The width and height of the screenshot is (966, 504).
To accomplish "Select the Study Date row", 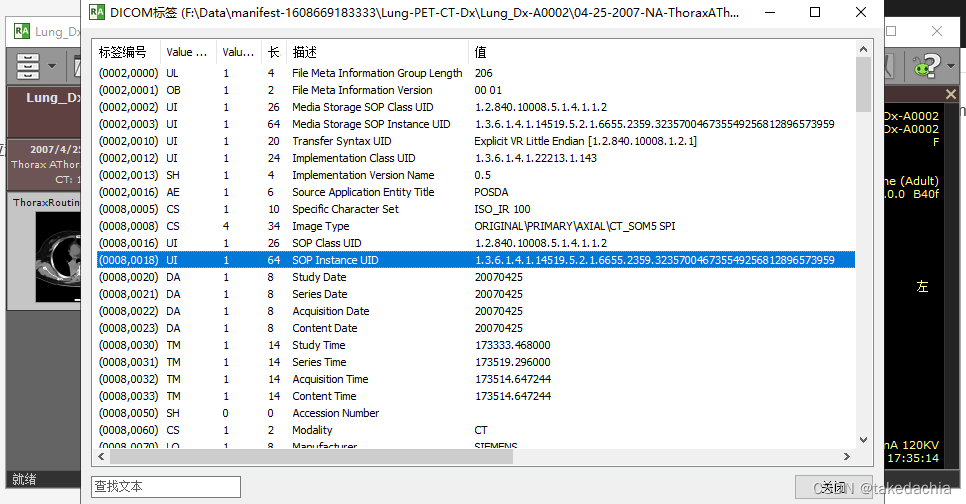I will click(476, 277).
